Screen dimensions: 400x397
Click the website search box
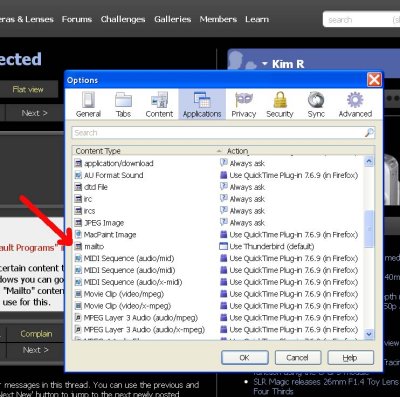click(x=361, y=20)
